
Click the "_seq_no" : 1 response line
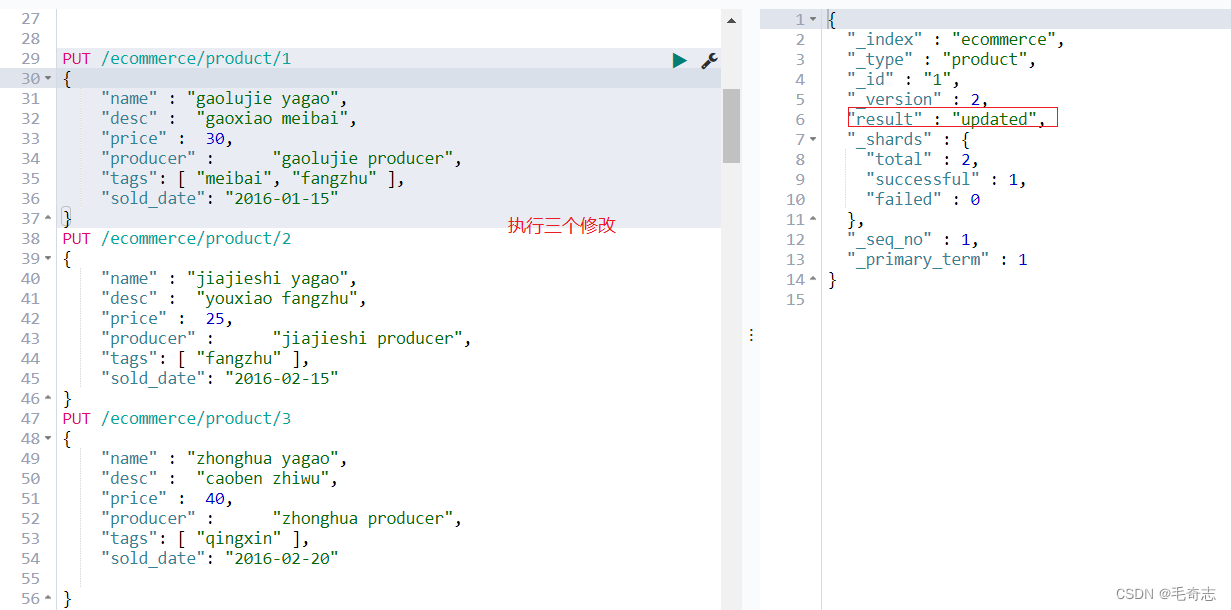point(912,240)
